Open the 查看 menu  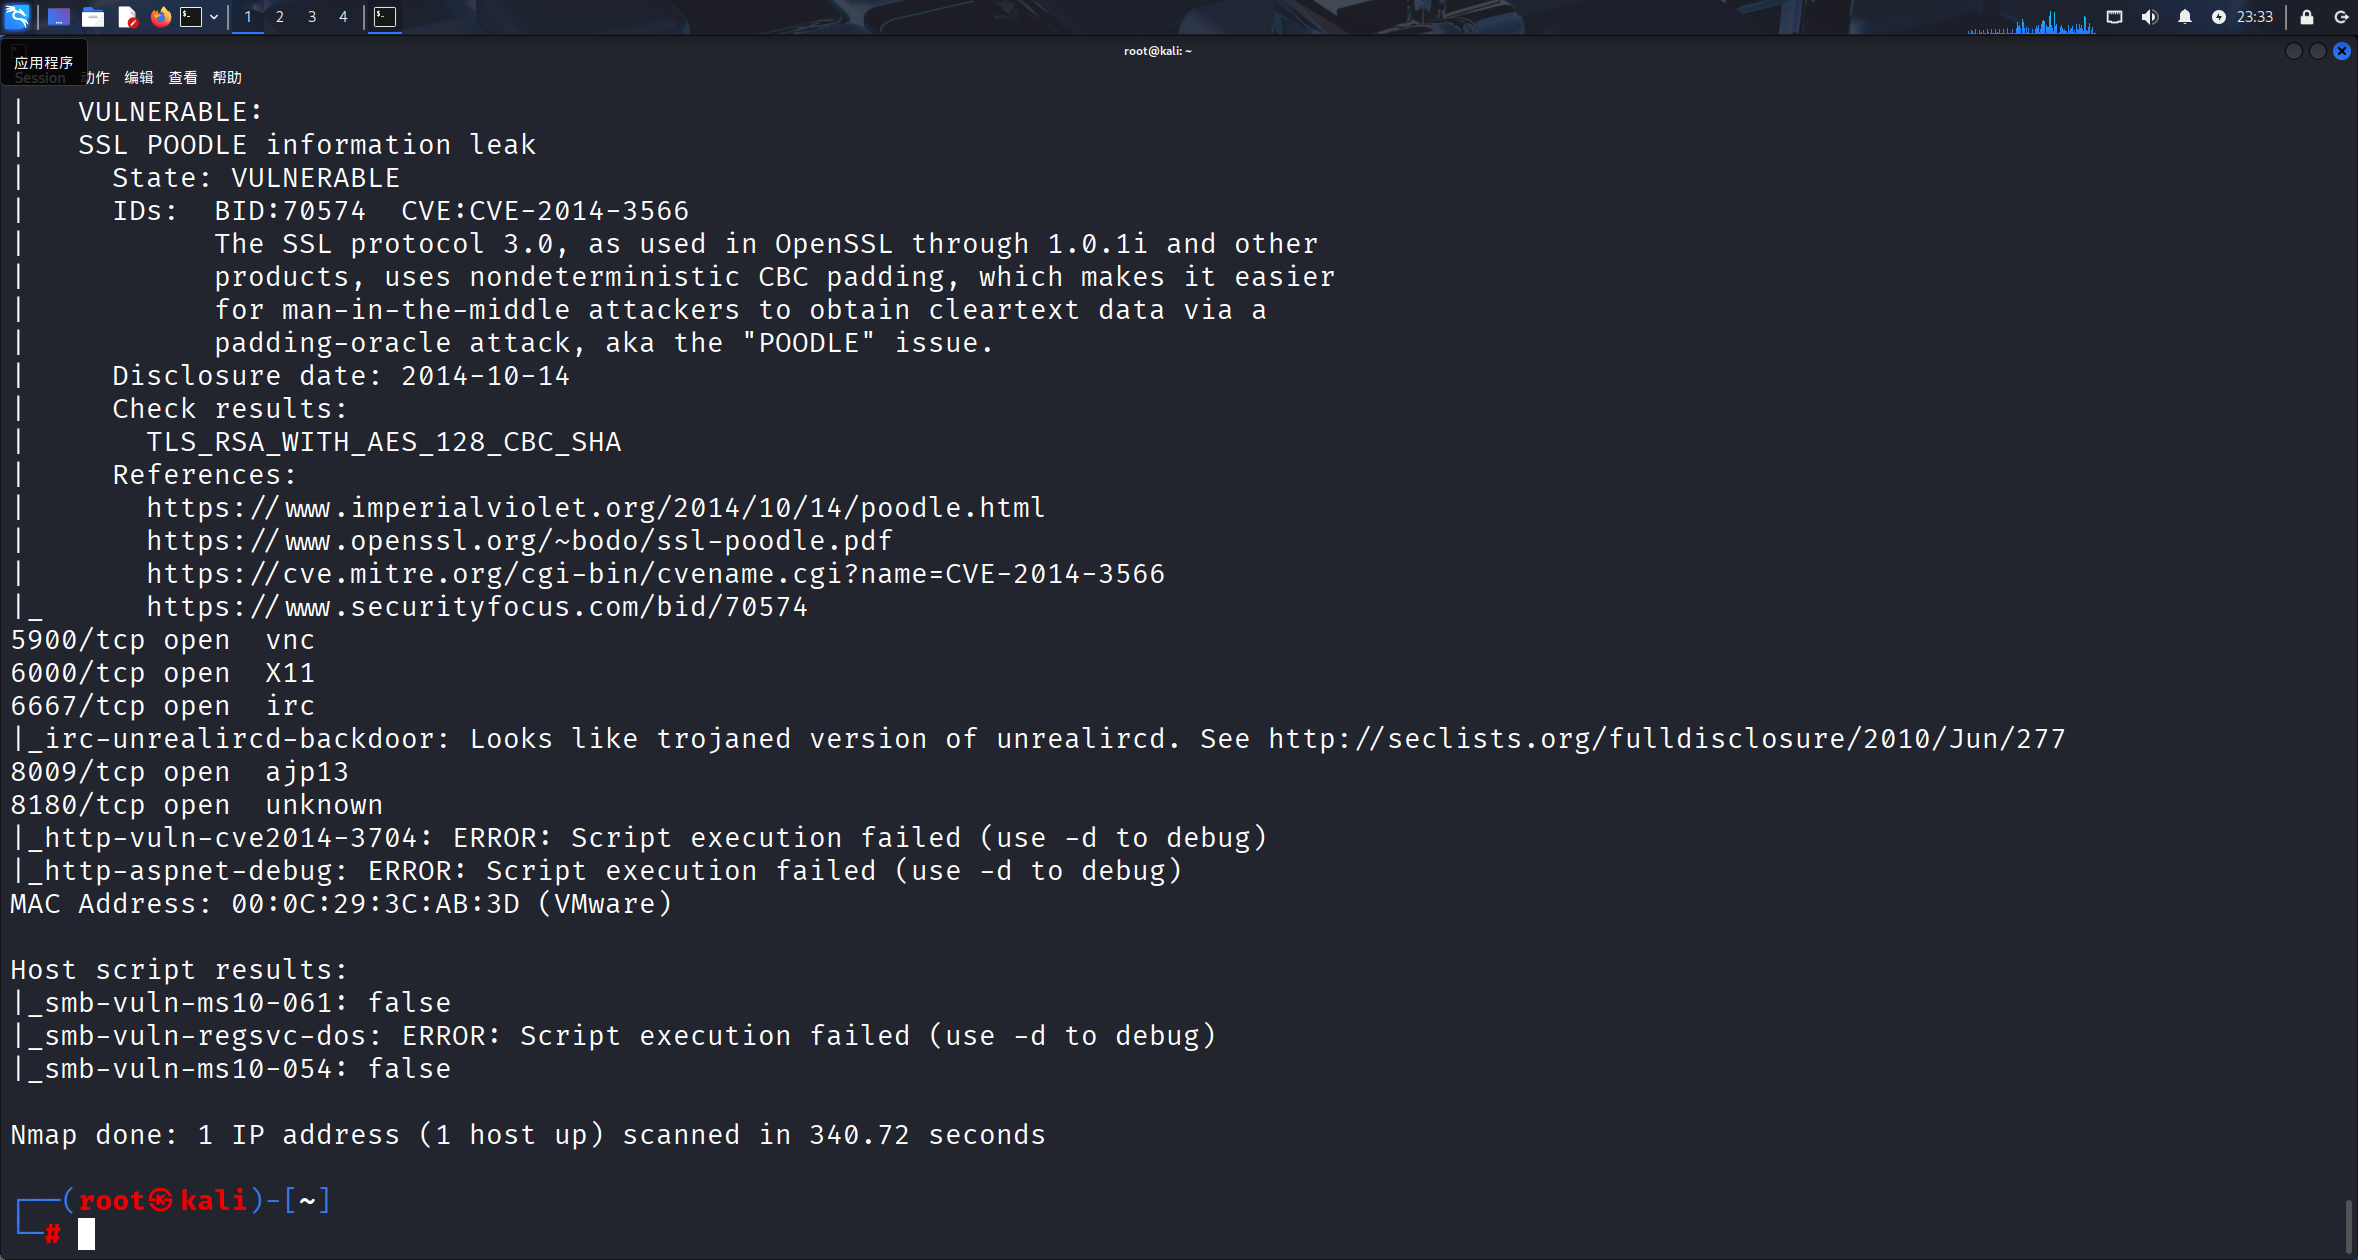click(183, 77)
